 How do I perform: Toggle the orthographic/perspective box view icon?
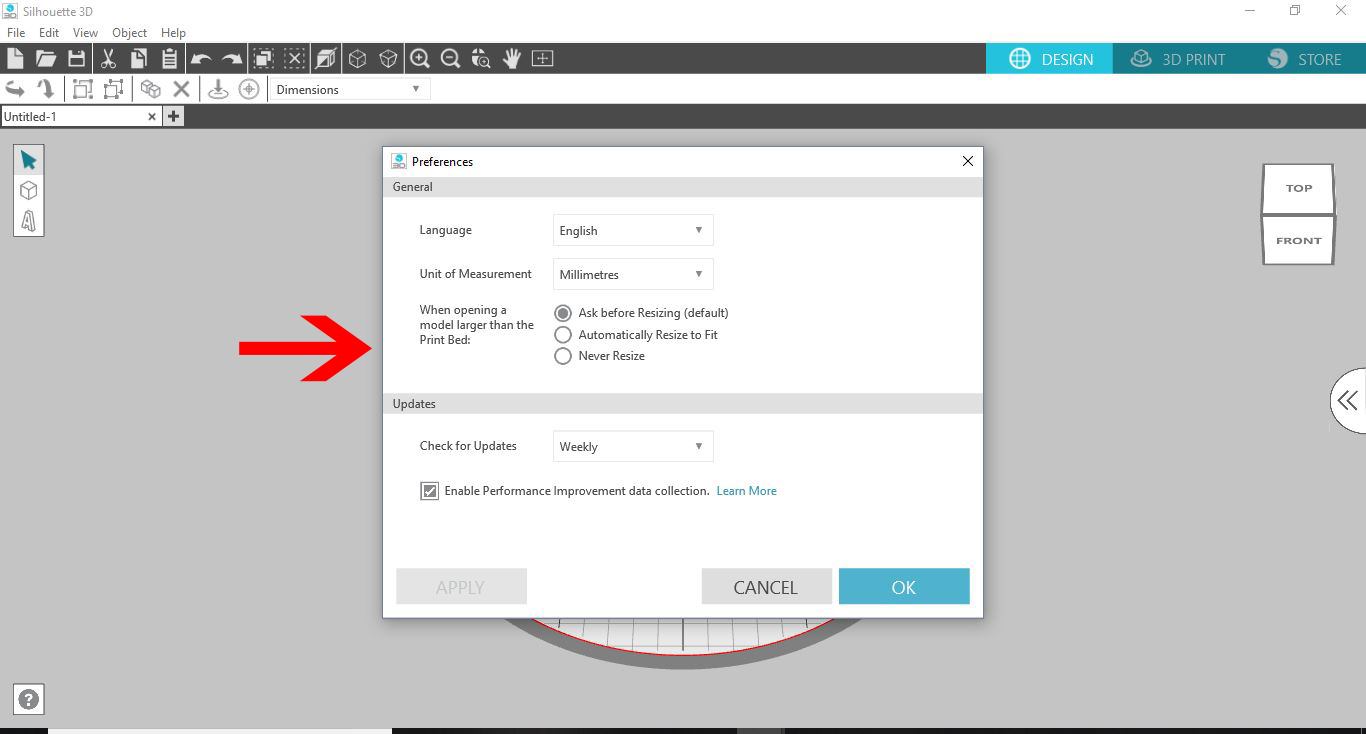[325, 58]
